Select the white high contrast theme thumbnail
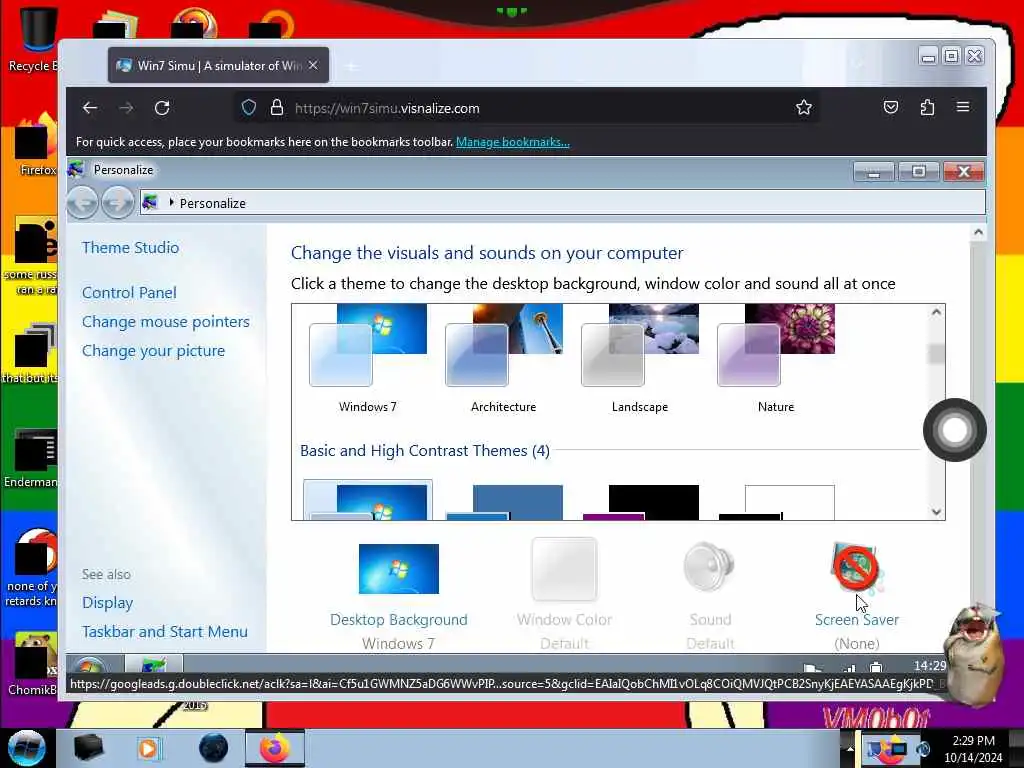The image size is (1024, 768). [776, 502]
